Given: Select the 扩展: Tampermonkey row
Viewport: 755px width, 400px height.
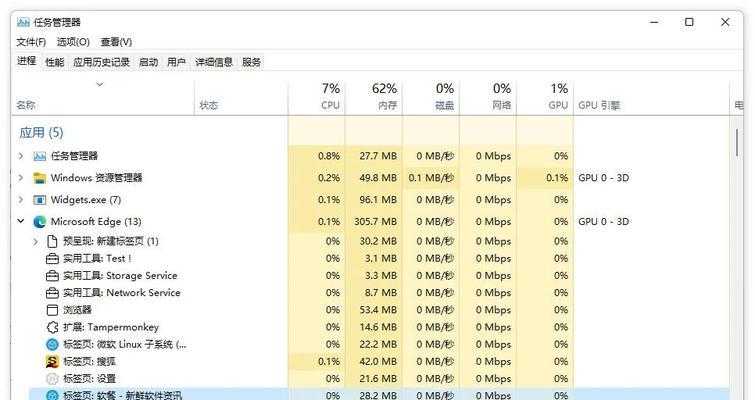Looking at the screenshot, I should pyautogui.click(x=379, y=327).
